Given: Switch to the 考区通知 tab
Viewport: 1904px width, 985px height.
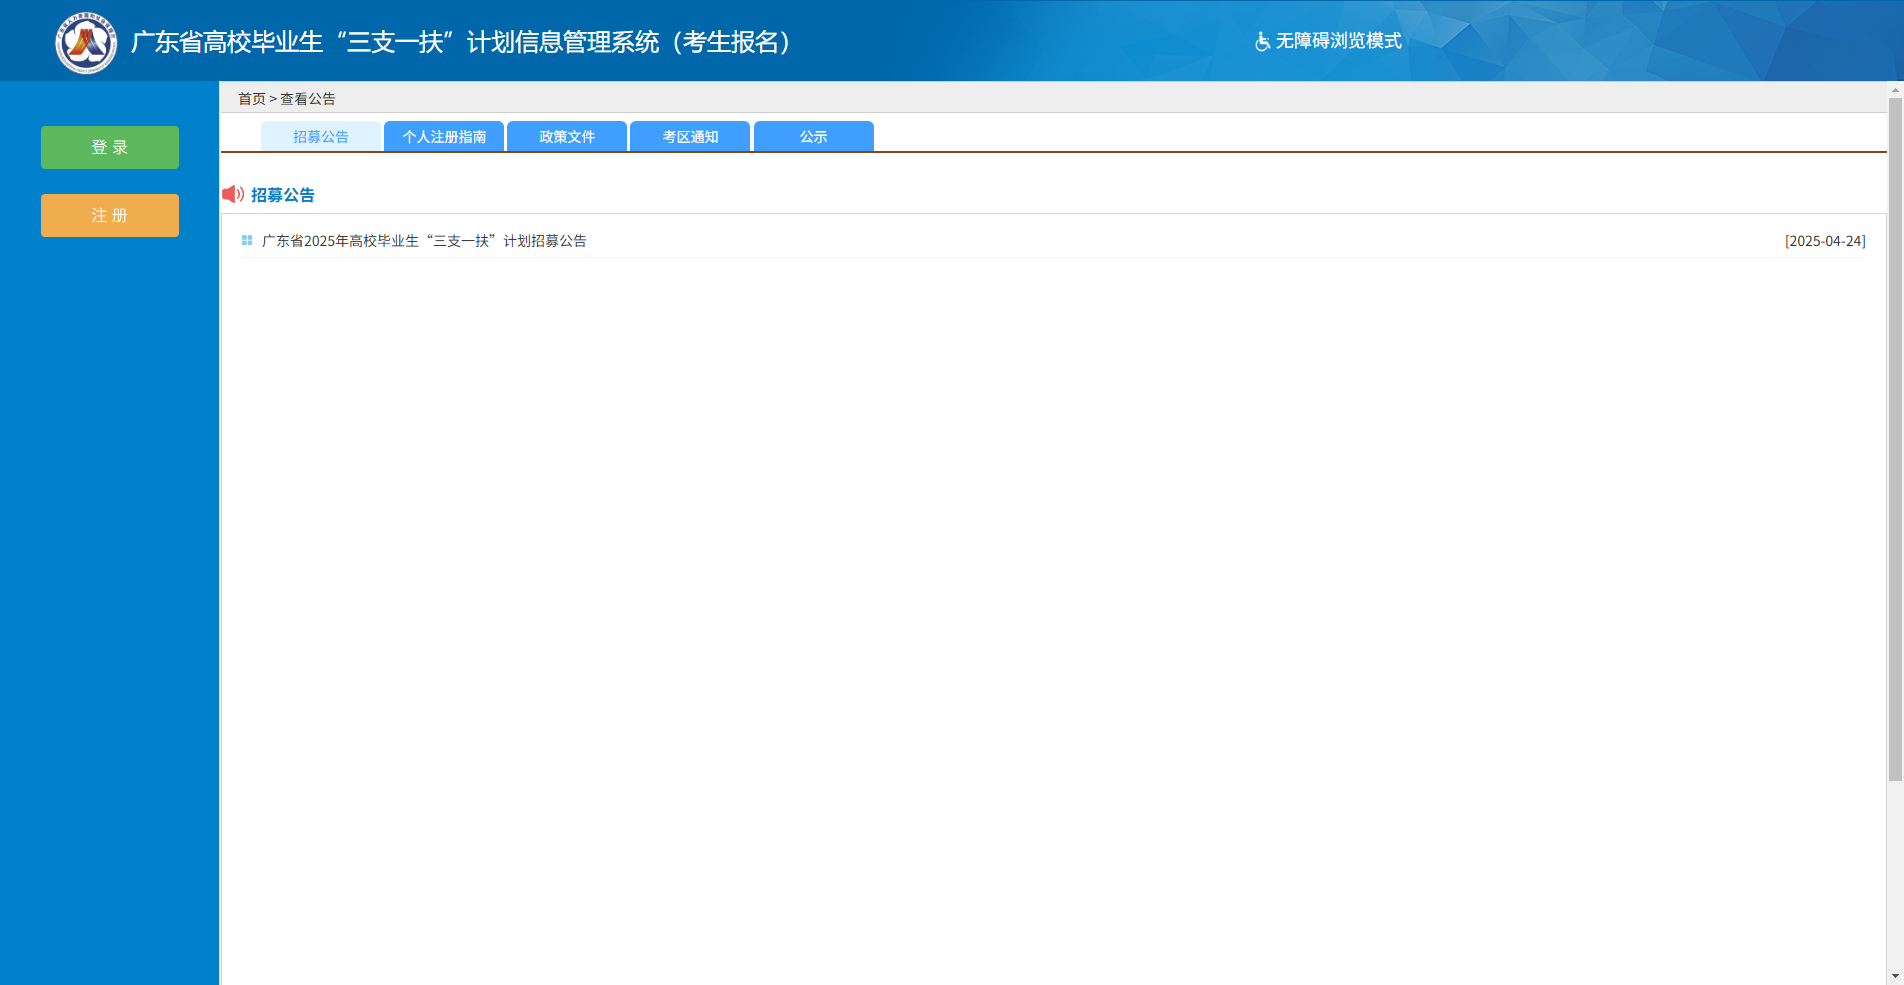Looking at the screenshot, I should click(688, 136).
